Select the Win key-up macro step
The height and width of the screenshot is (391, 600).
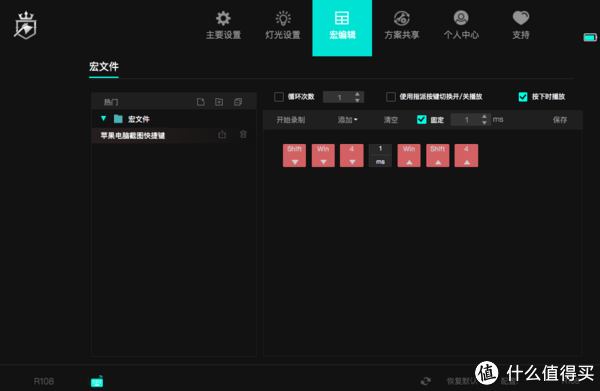pyautogui.click(x=409, y=155)
